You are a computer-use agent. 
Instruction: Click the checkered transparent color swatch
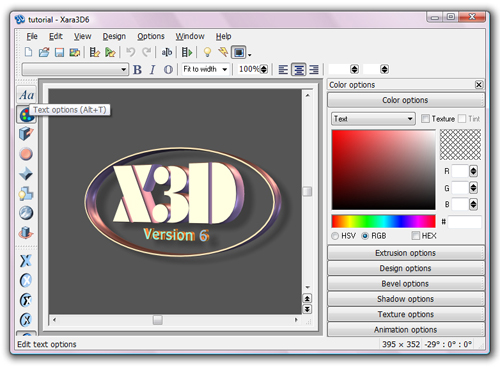tap(460, 145)
